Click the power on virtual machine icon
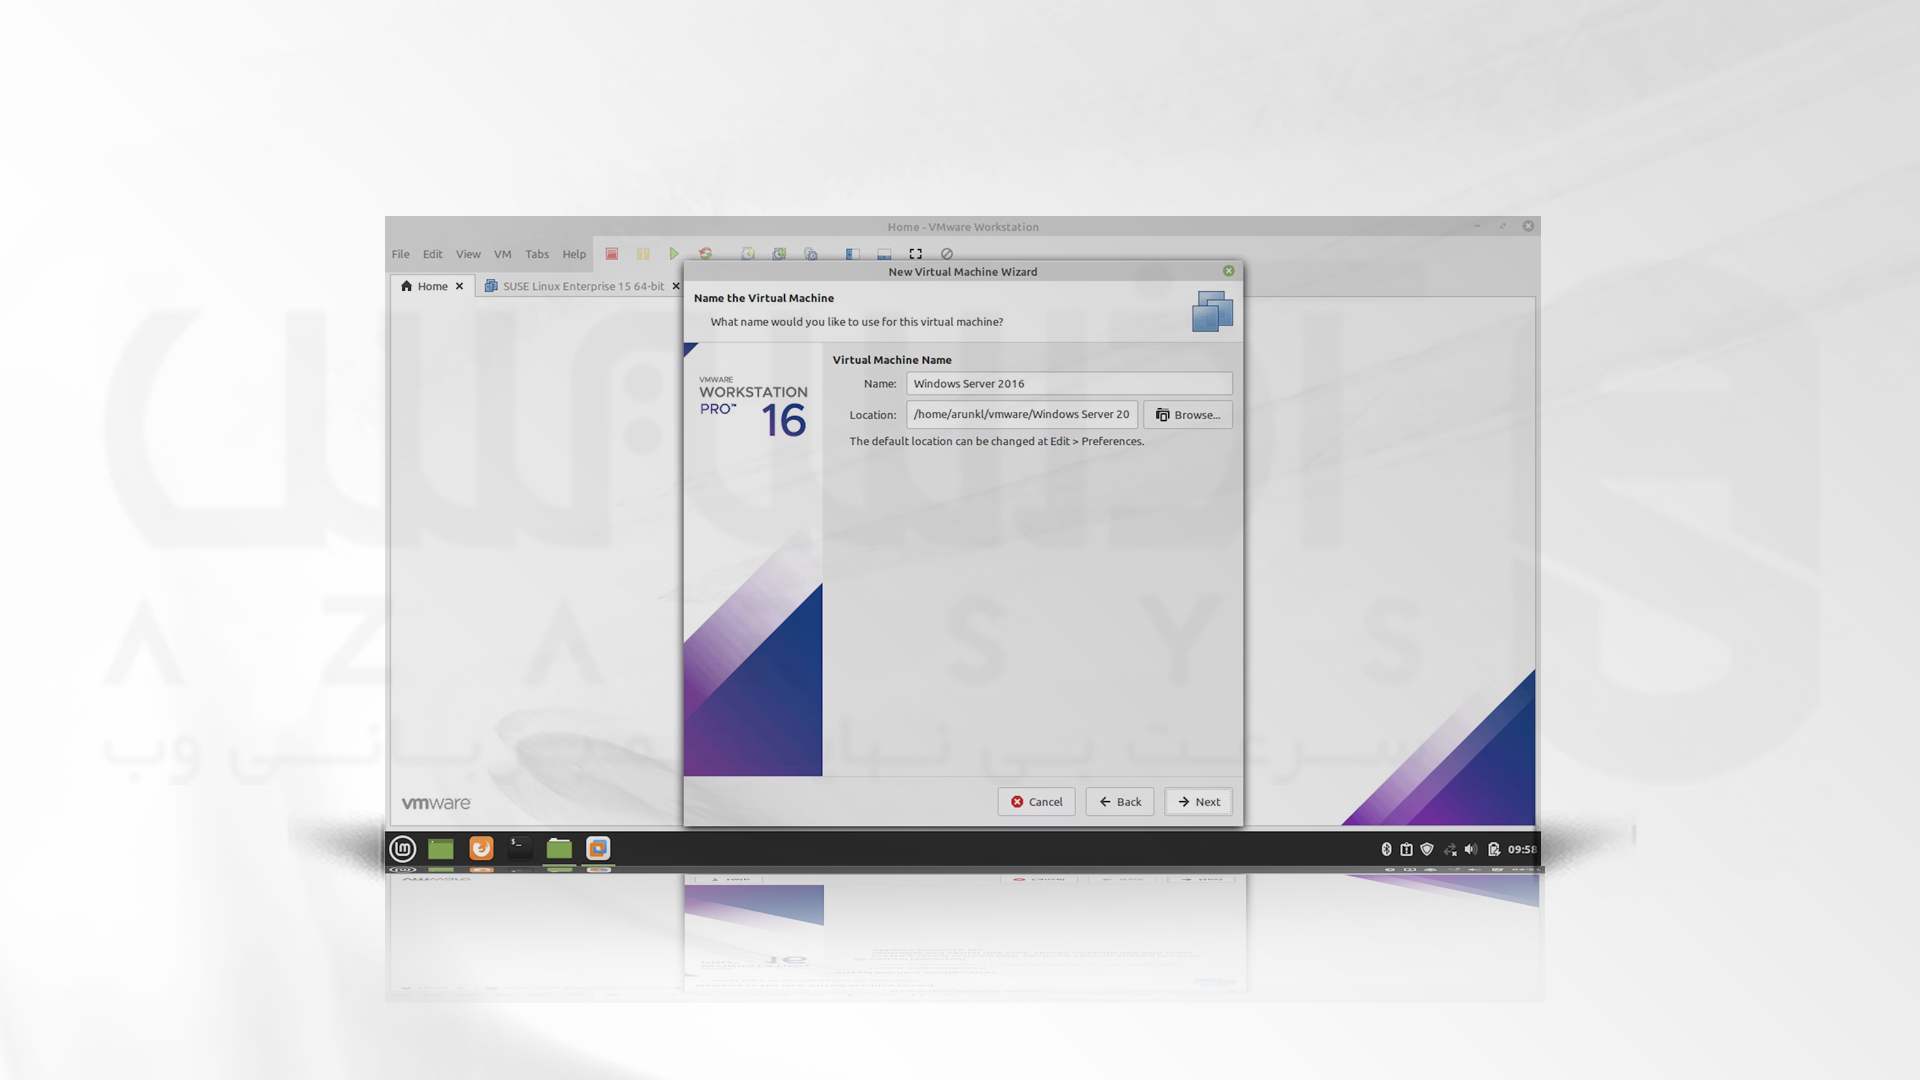This screenshot has width=1920, height=1080. point(674,253)
